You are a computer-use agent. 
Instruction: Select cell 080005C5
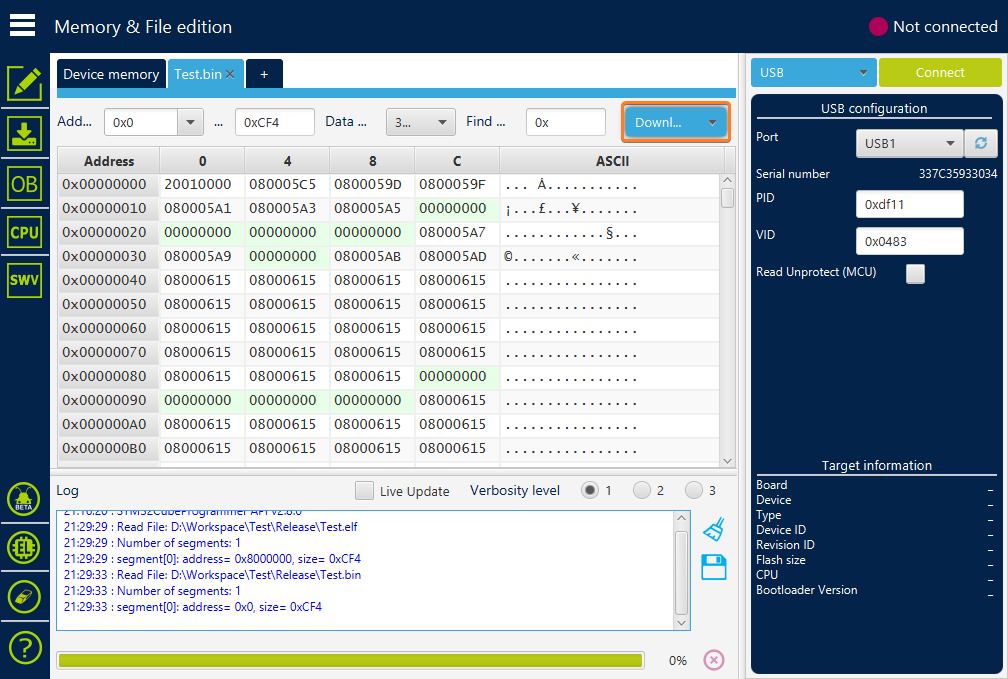pos(287,185)
